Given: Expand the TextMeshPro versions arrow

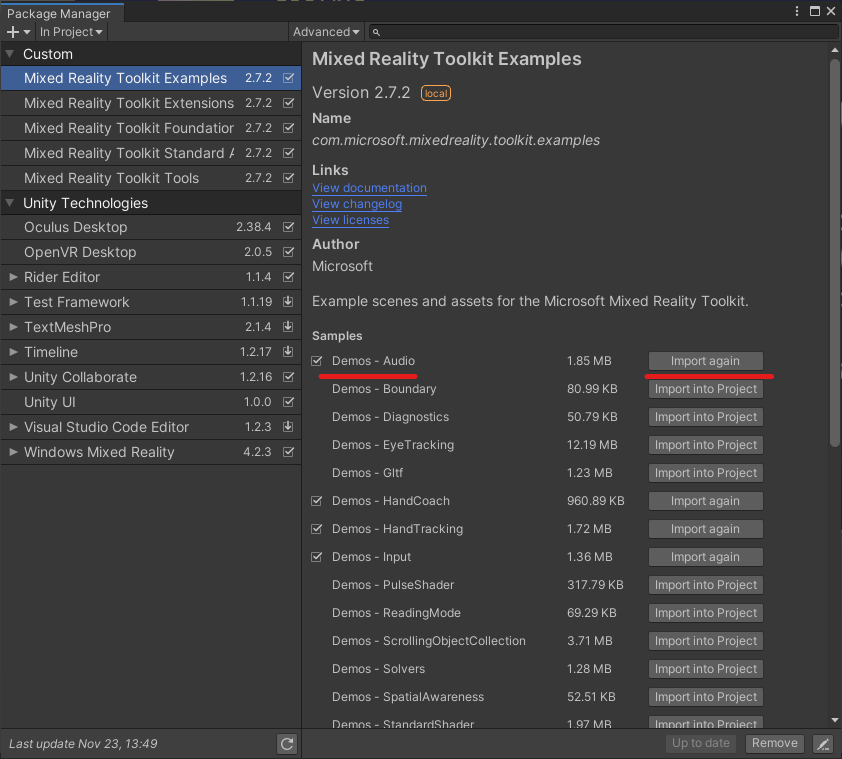Looking at the screenshot, I should pyautogui.click(x=13, y=327).
